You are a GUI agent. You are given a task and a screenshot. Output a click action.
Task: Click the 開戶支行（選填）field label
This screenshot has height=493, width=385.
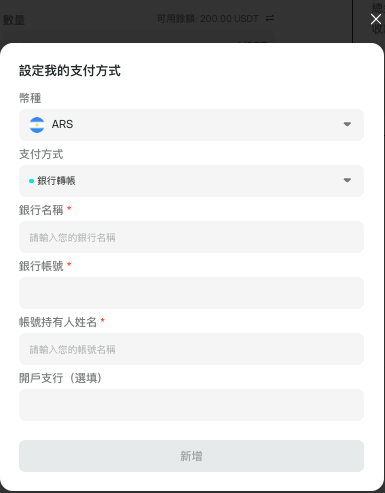pos(60,378)
